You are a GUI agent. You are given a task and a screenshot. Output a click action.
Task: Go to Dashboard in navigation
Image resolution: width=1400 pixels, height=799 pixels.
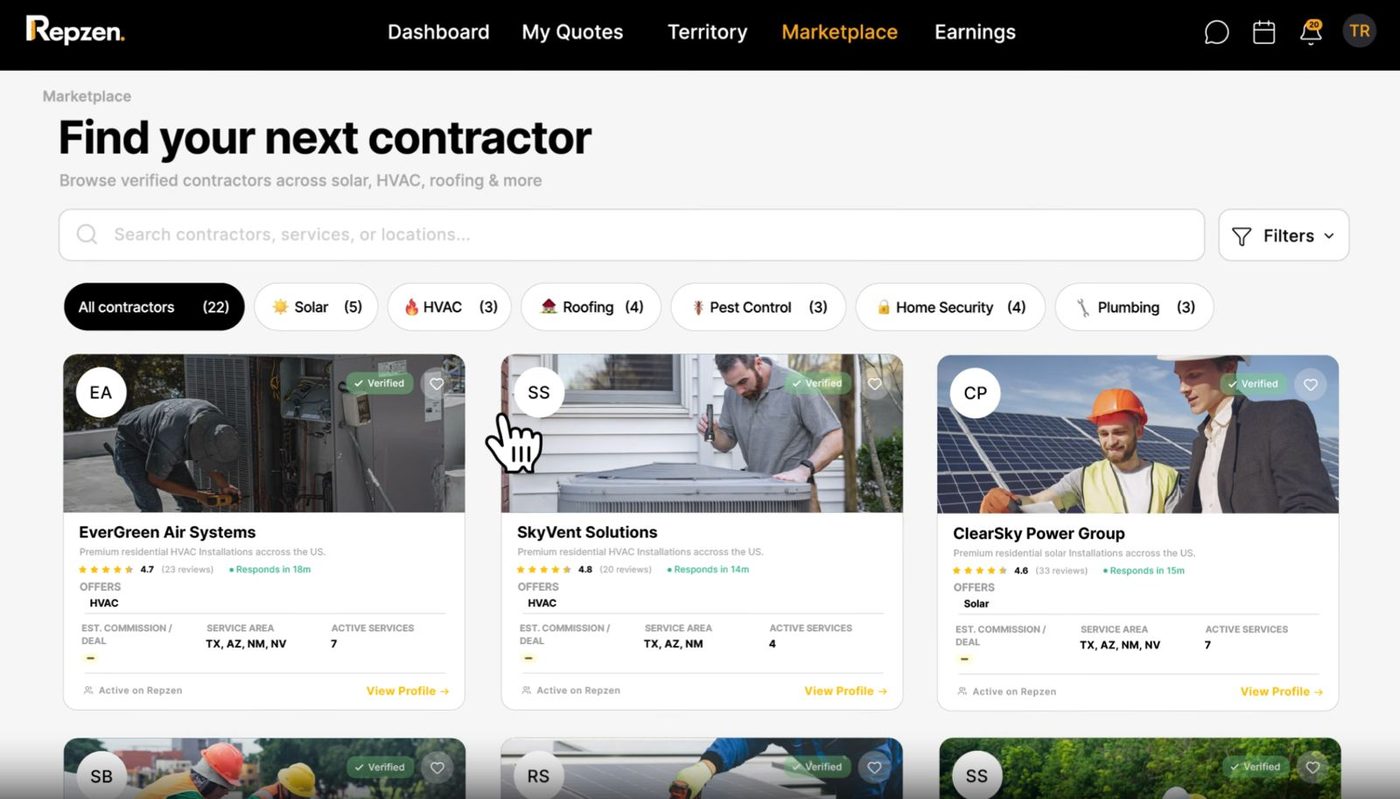point(438,32)
